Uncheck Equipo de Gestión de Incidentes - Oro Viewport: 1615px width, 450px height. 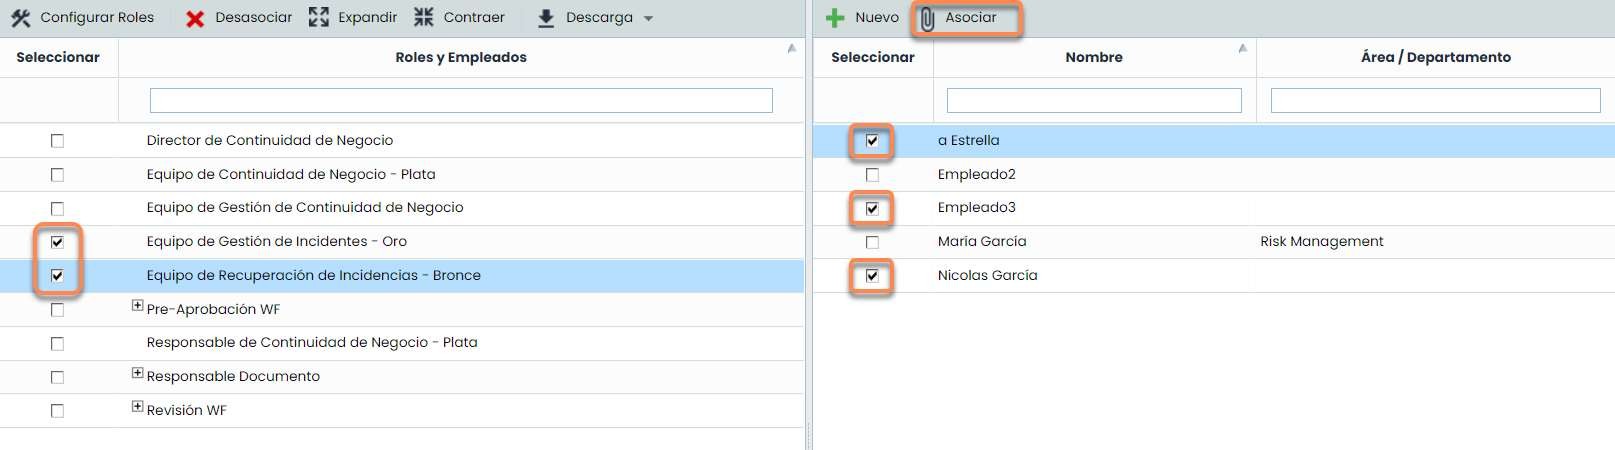(57, 242)
